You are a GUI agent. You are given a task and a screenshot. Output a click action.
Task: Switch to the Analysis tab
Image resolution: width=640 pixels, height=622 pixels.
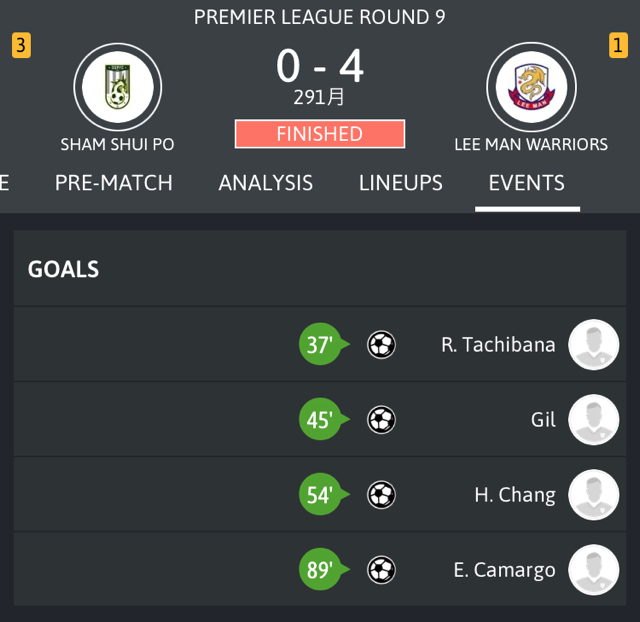tap(265, 183)
